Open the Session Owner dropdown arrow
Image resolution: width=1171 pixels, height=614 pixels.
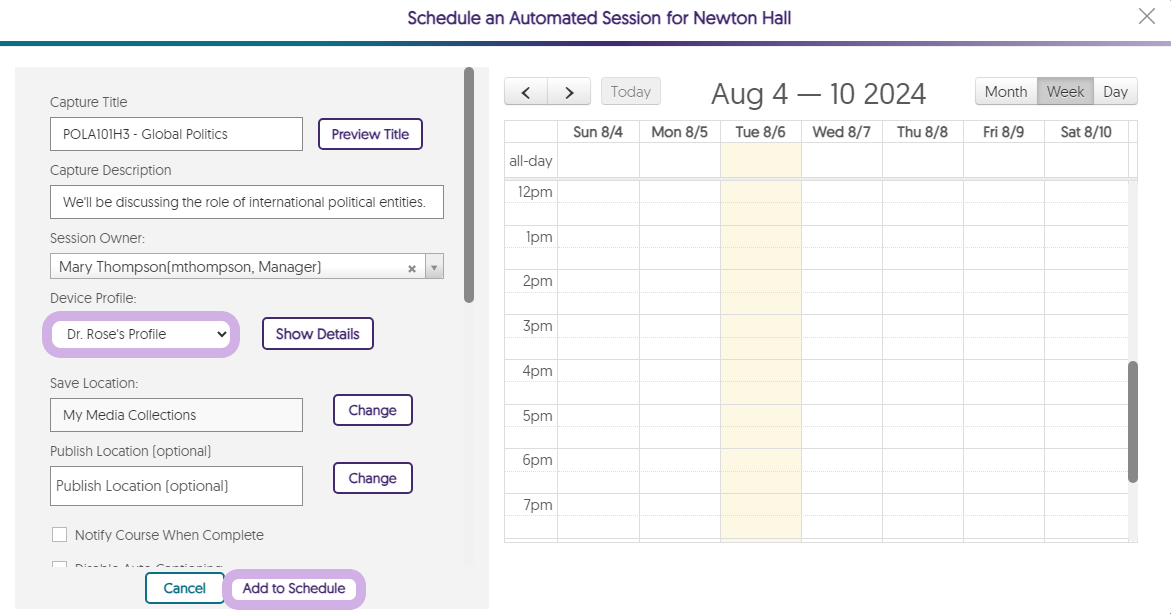pos(434,267)
